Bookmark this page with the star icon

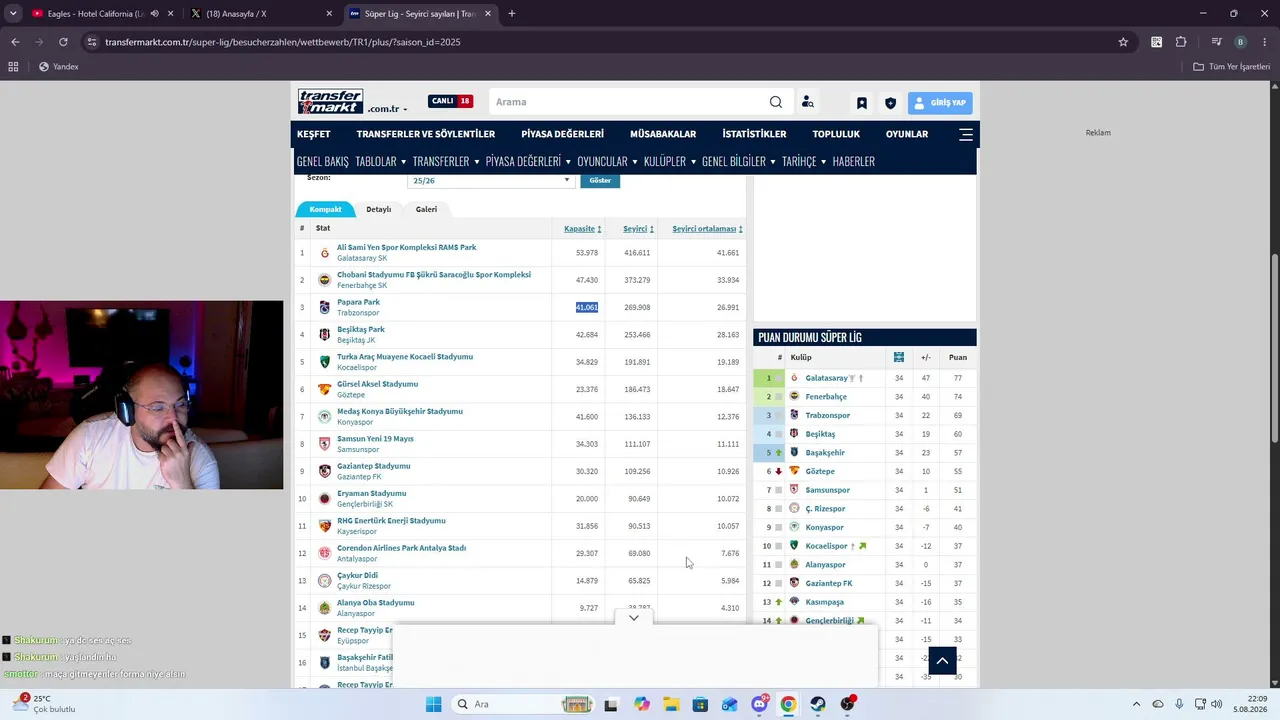coord(1123,42)
